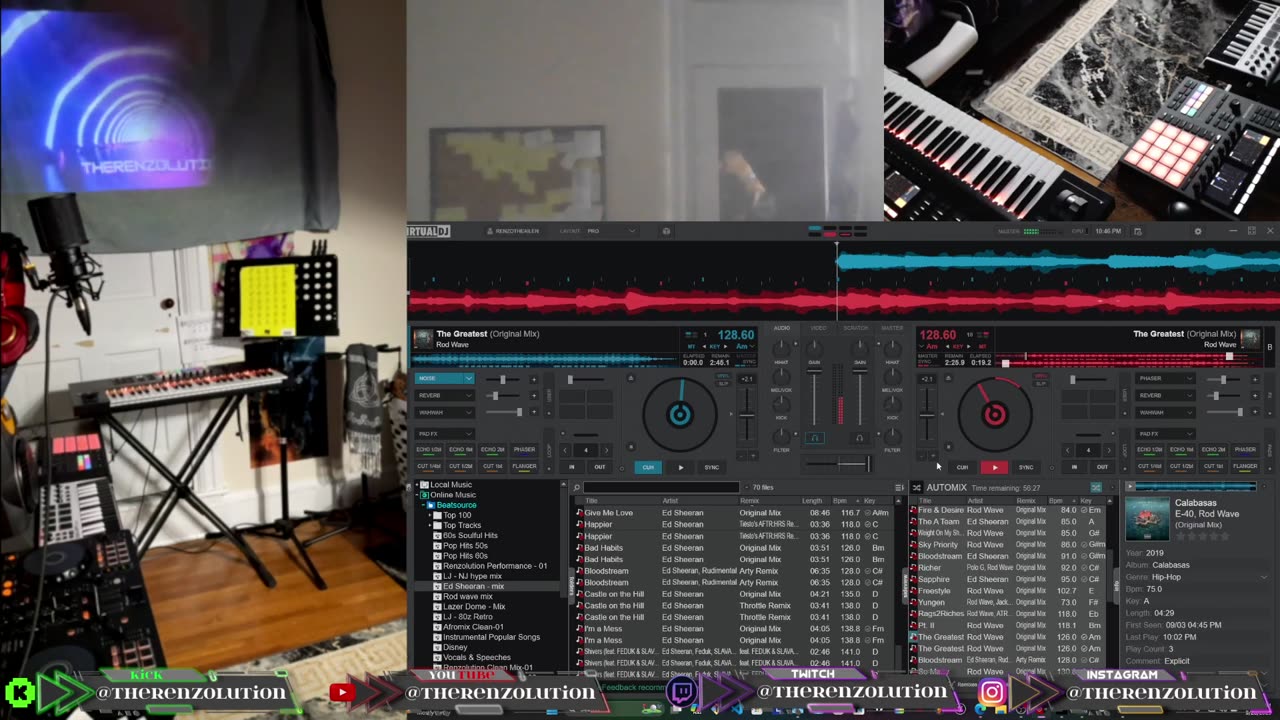Click the left deck key up arrow

click(725, 346)
